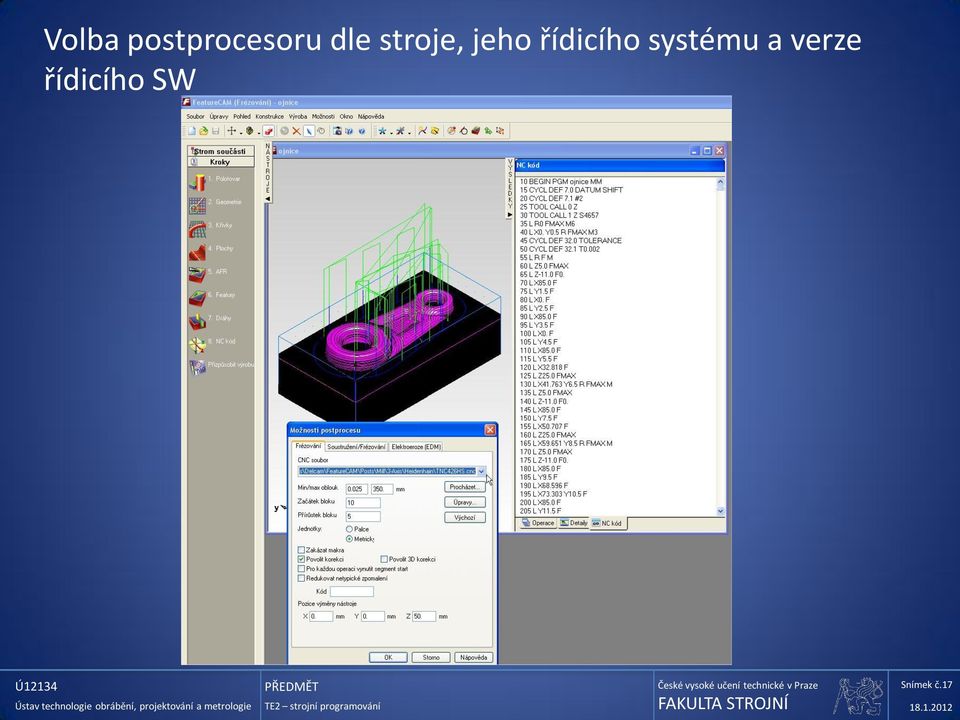Click the Plochy step icon
This screenshot has width=960, height=720.
(x=197, y=252)
